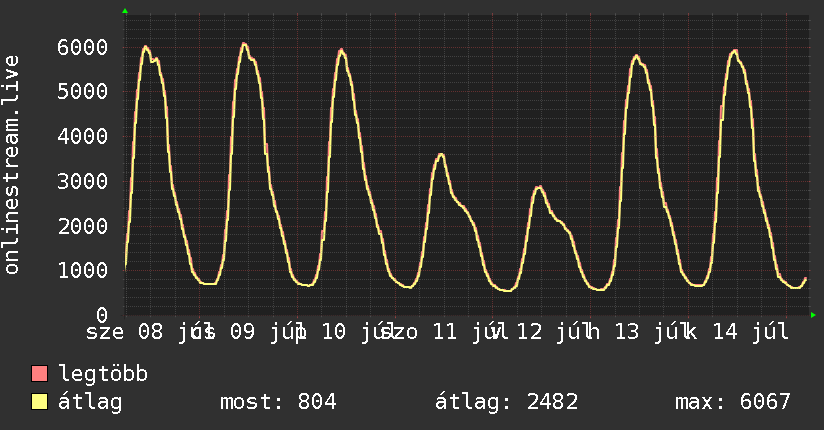This screenshot has height=430, width=824.
Task: Select the átlag legend label beside the yellow swatch
Action: click(90, 403)
